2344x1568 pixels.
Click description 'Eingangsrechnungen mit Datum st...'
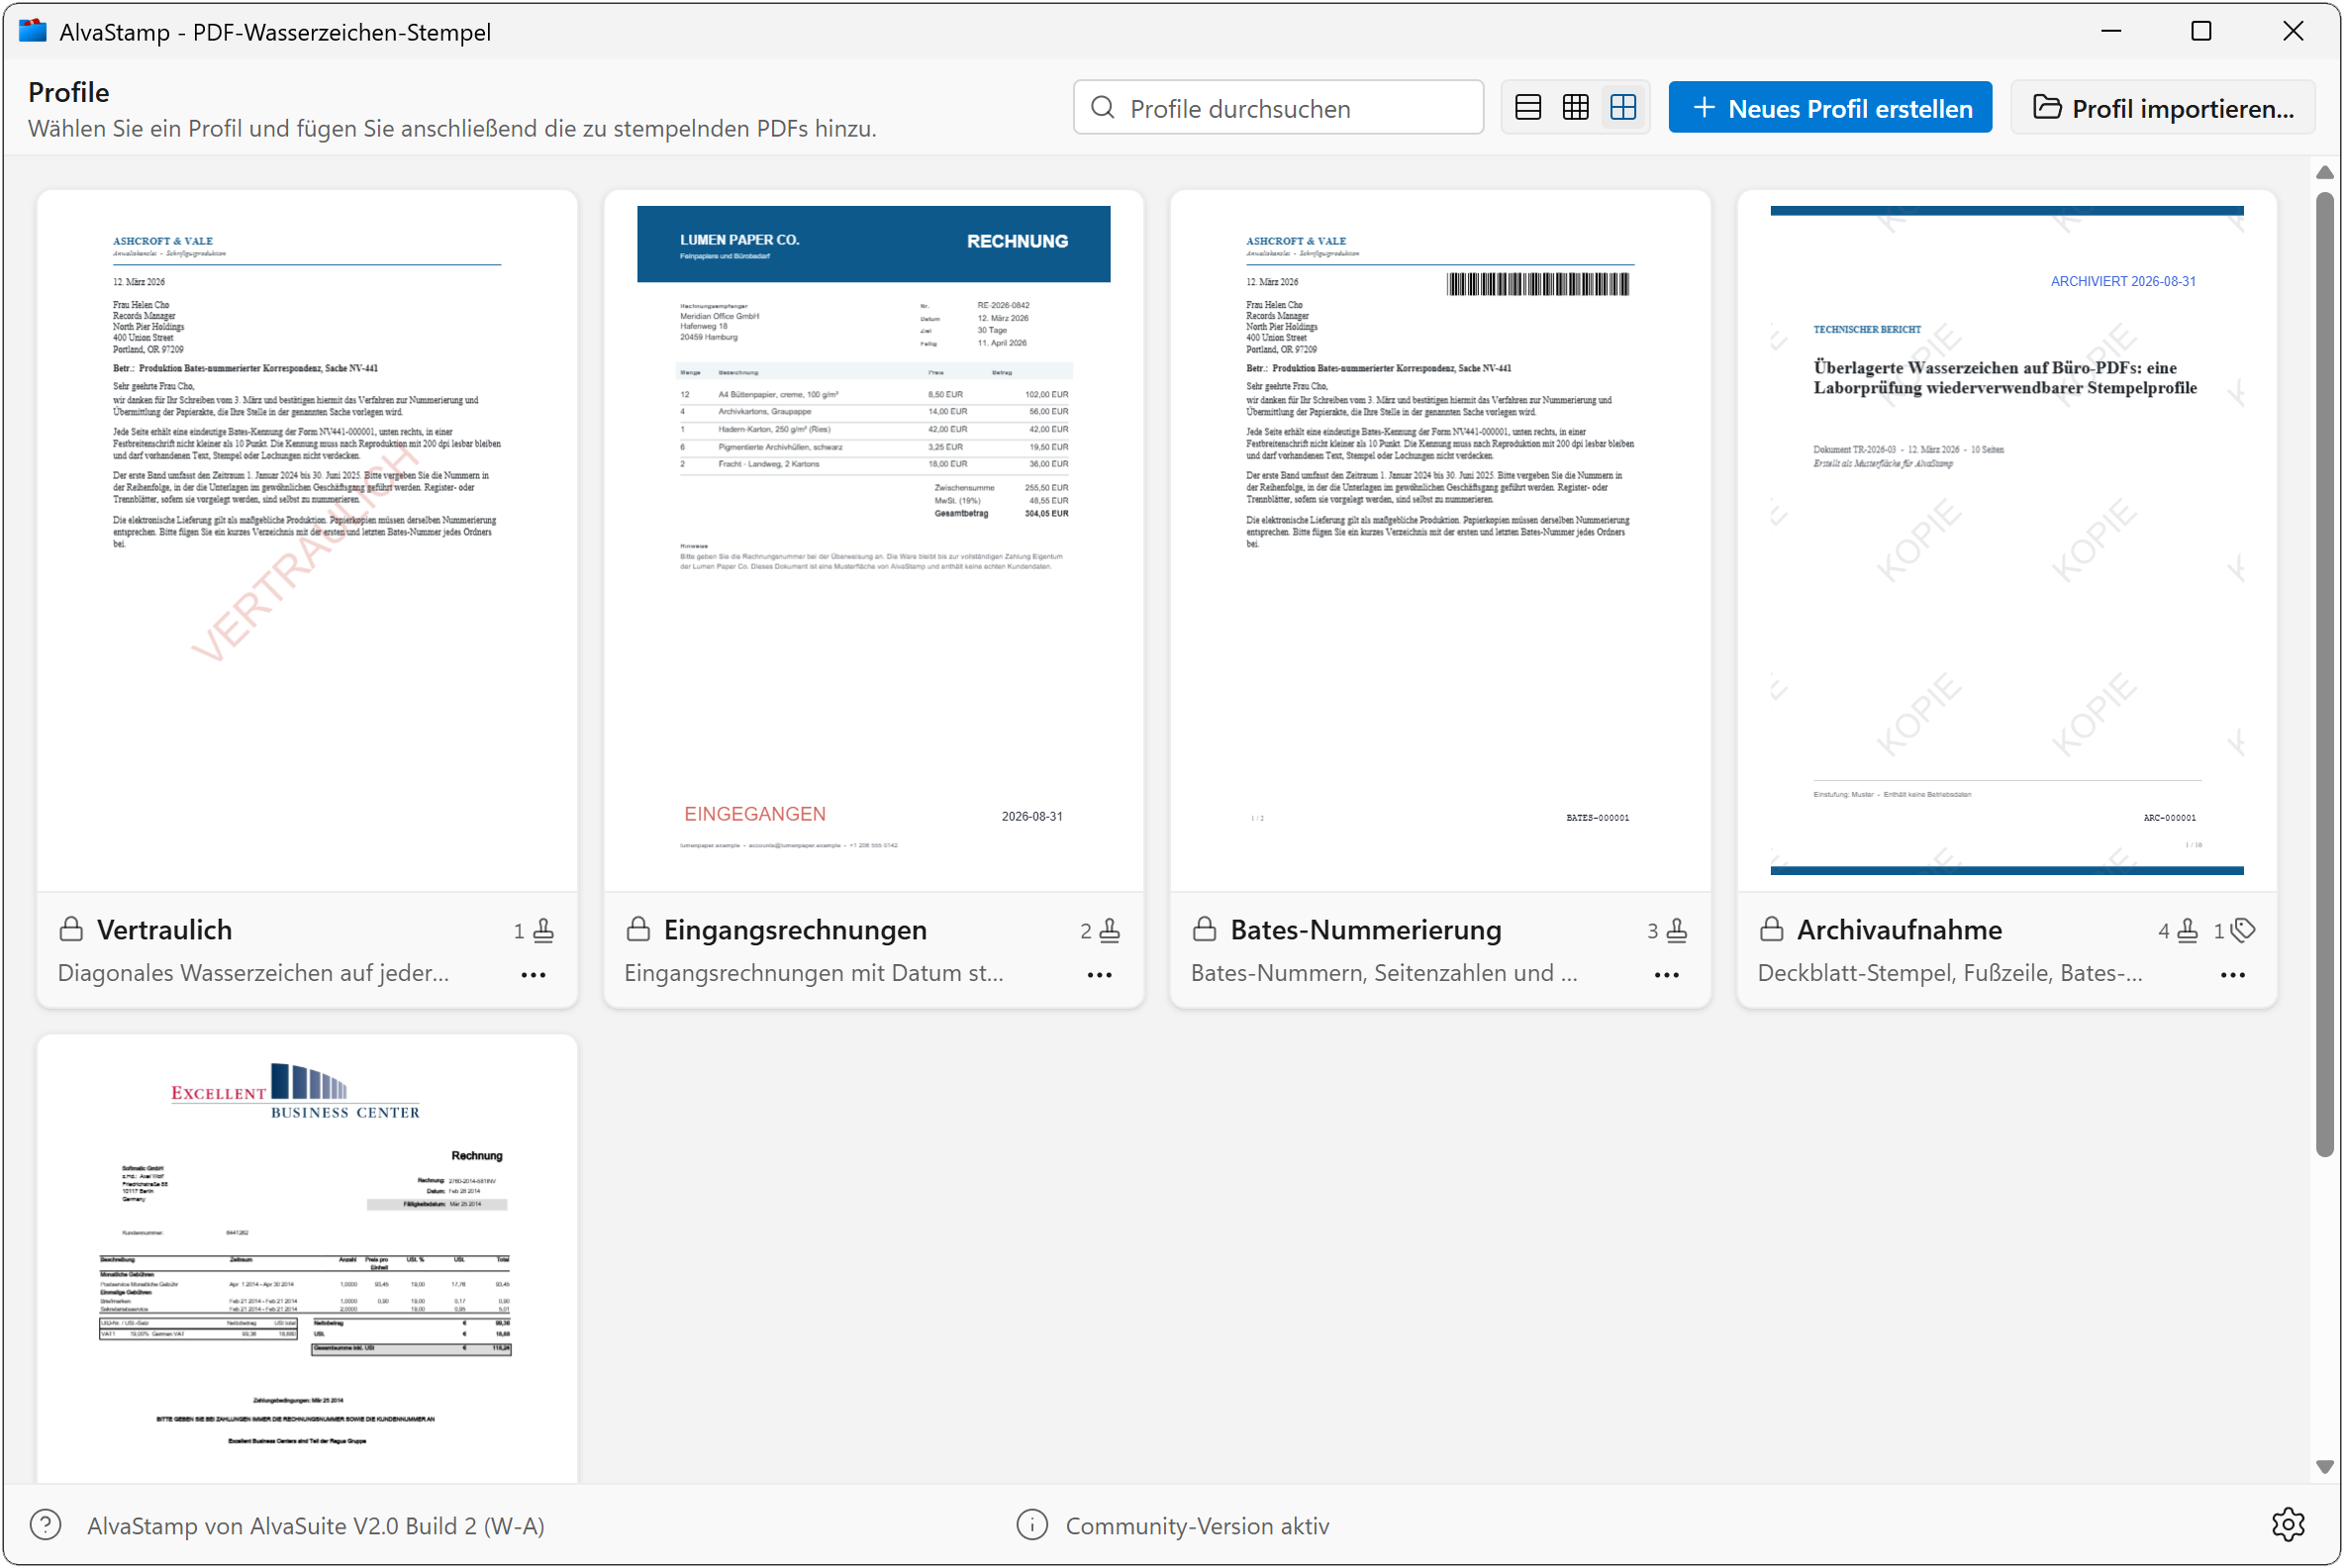(813, 973)
